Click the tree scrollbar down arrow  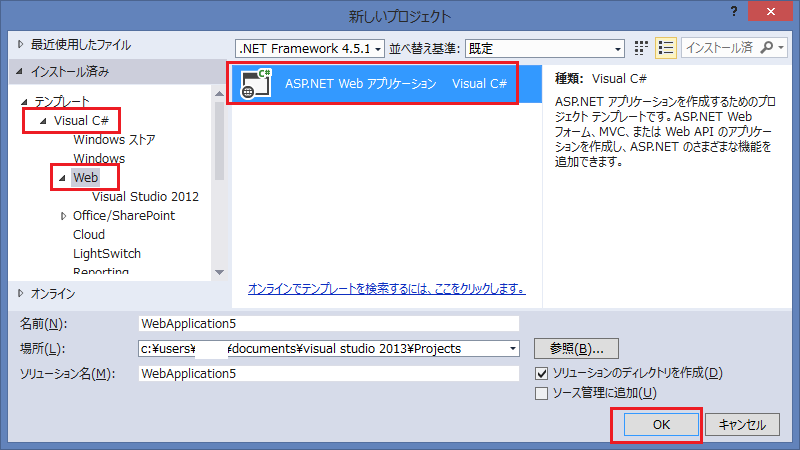coord(219,272)
